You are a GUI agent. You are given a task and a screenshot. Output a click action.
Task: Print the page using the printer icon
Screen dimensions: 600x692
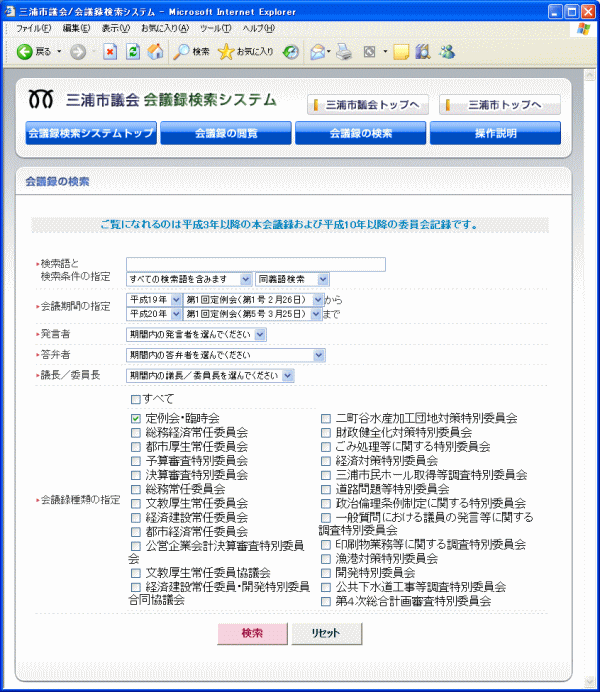point(344,52)
